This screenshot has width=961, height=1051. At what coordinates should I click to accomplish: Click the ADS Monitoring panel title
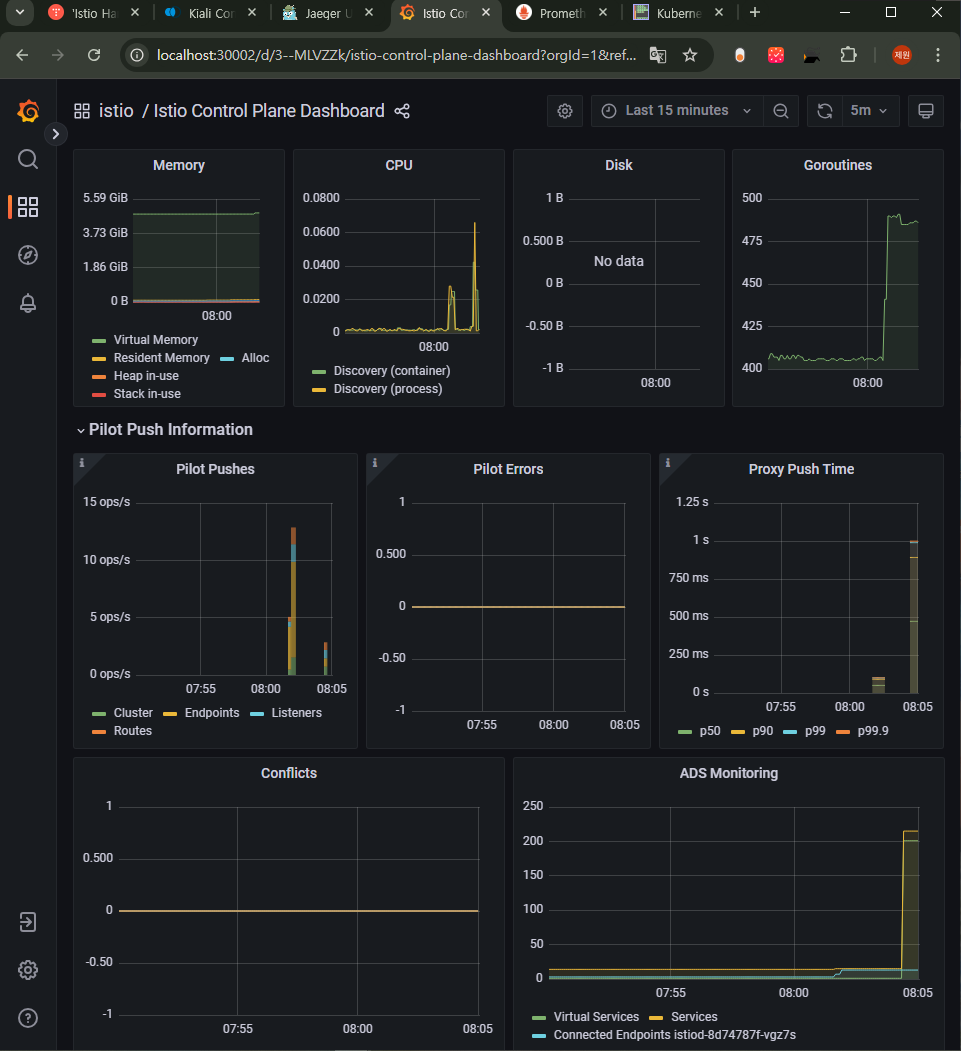coord(728,774)
